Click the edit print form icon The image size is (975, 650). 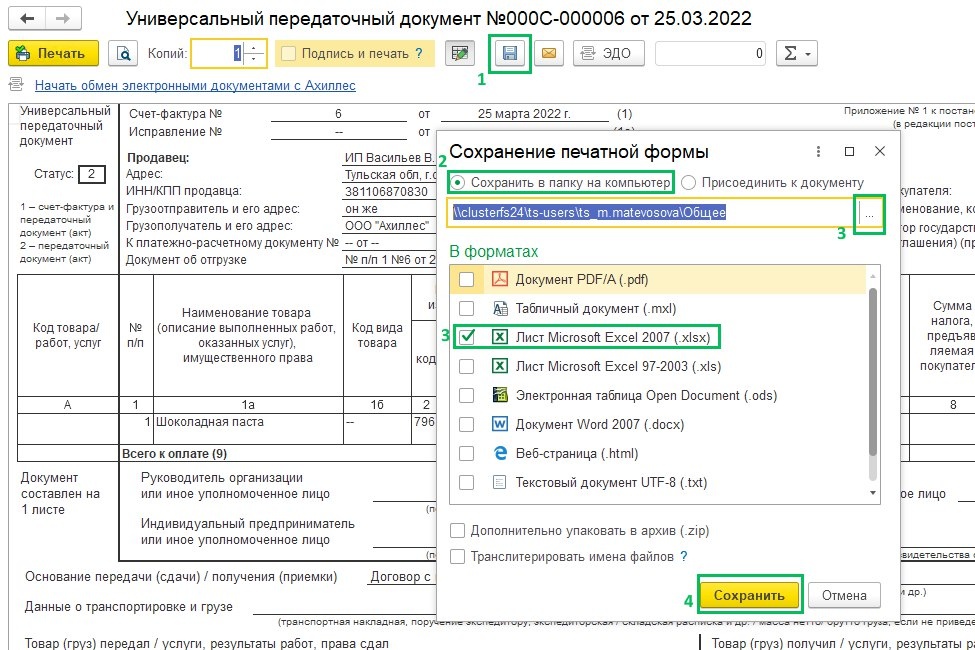coord(460,53)
